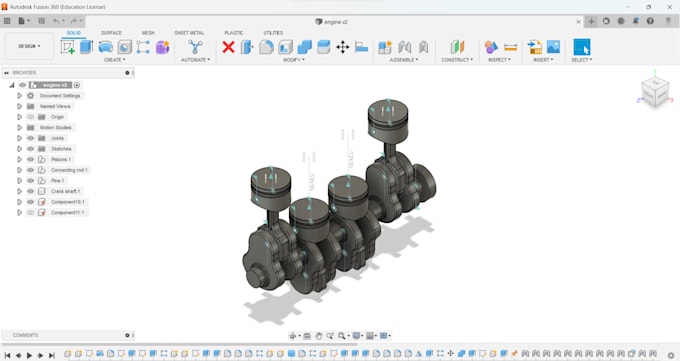Select the Shell tool
680x361 pixels.
[x=285, y=47]
